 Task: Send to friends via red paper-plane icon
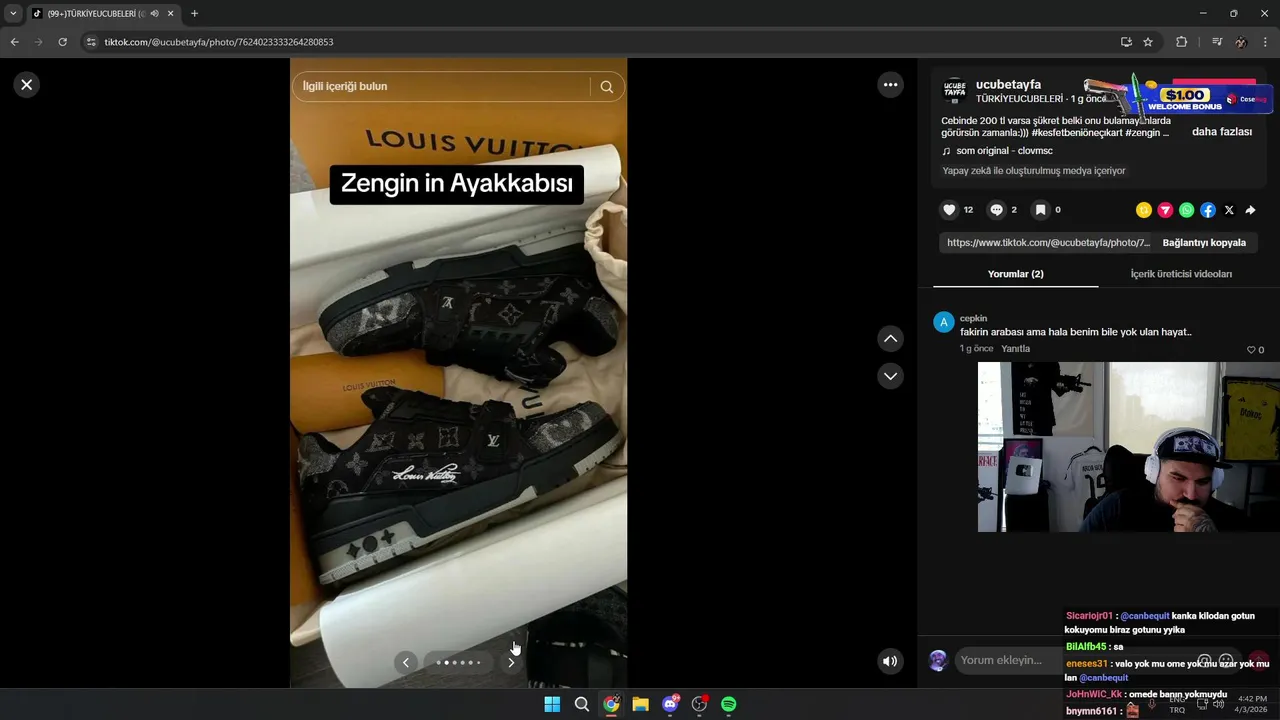pyautogui.click(x=1165, y=210)
